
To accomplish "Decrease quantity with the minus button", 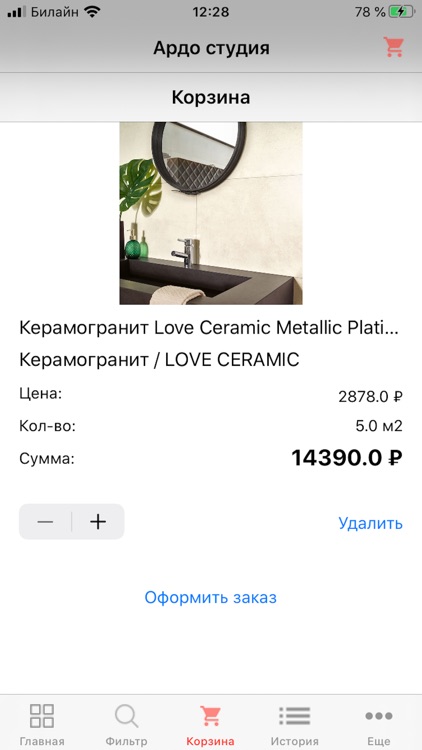I will (45, 521).
